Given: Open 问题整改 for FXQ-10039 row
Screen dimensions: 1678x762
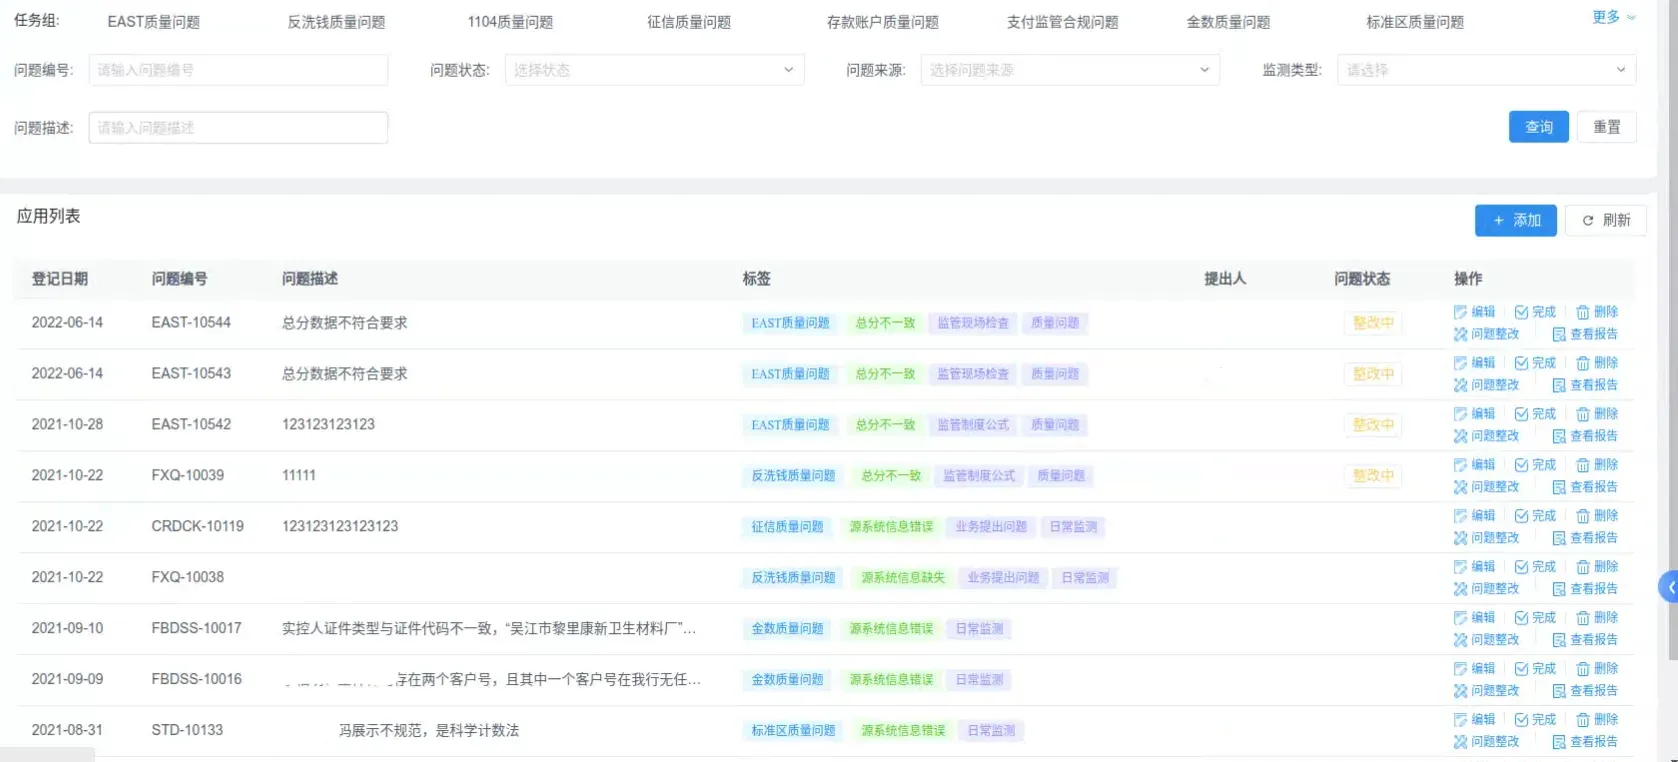Looking at the screenshot, I should click(1486, 487).
